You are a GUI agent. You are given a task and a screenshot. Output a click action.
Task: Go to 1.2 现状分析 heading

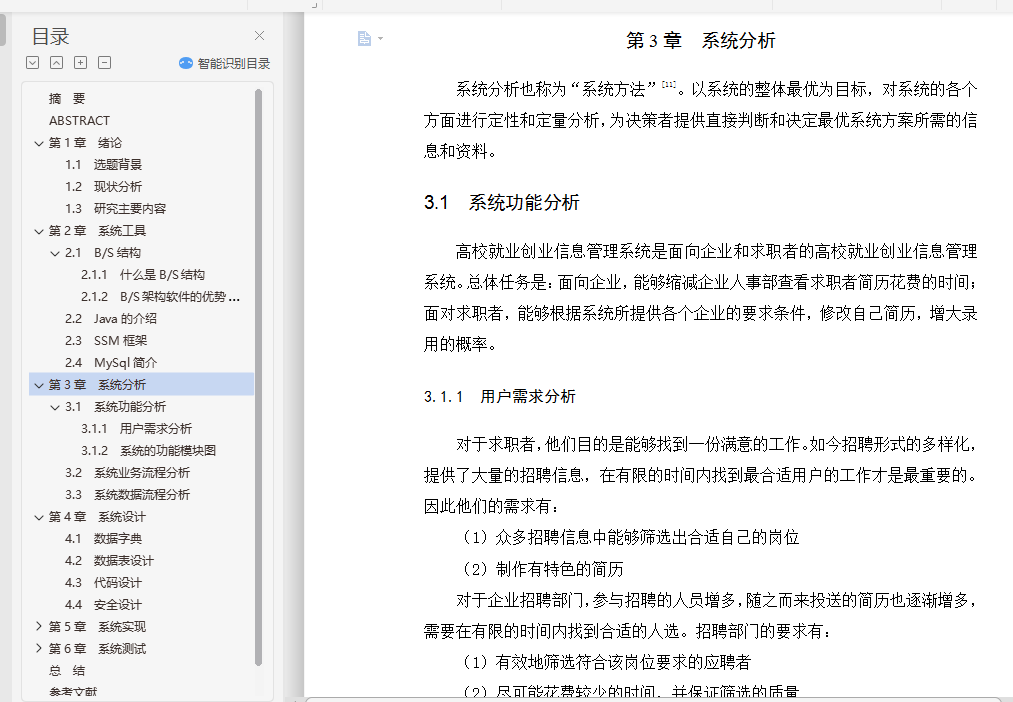[103, 187]
